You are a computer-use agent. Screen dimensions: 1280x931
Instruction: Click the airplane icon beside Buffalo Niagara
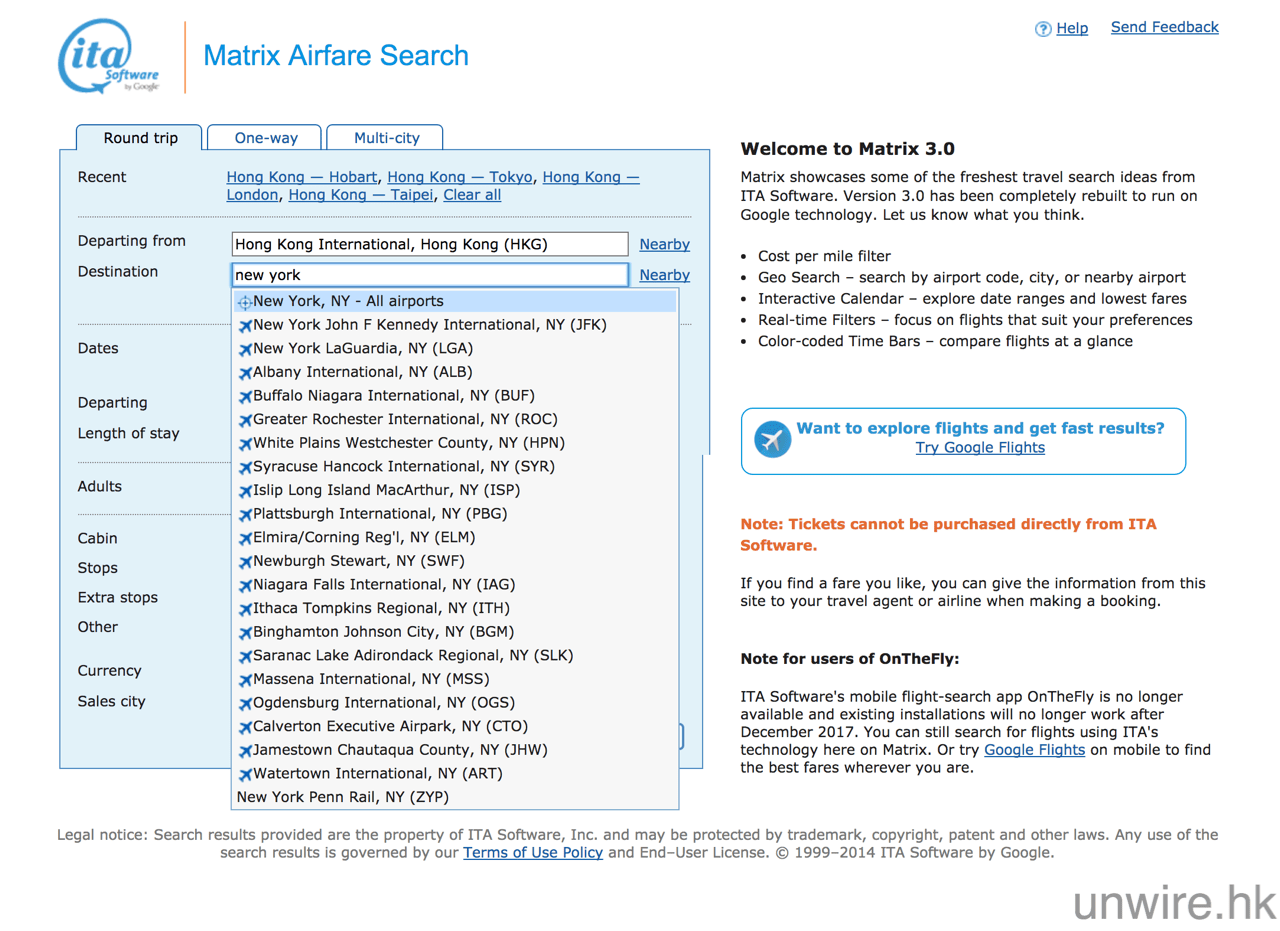point(245,396)
